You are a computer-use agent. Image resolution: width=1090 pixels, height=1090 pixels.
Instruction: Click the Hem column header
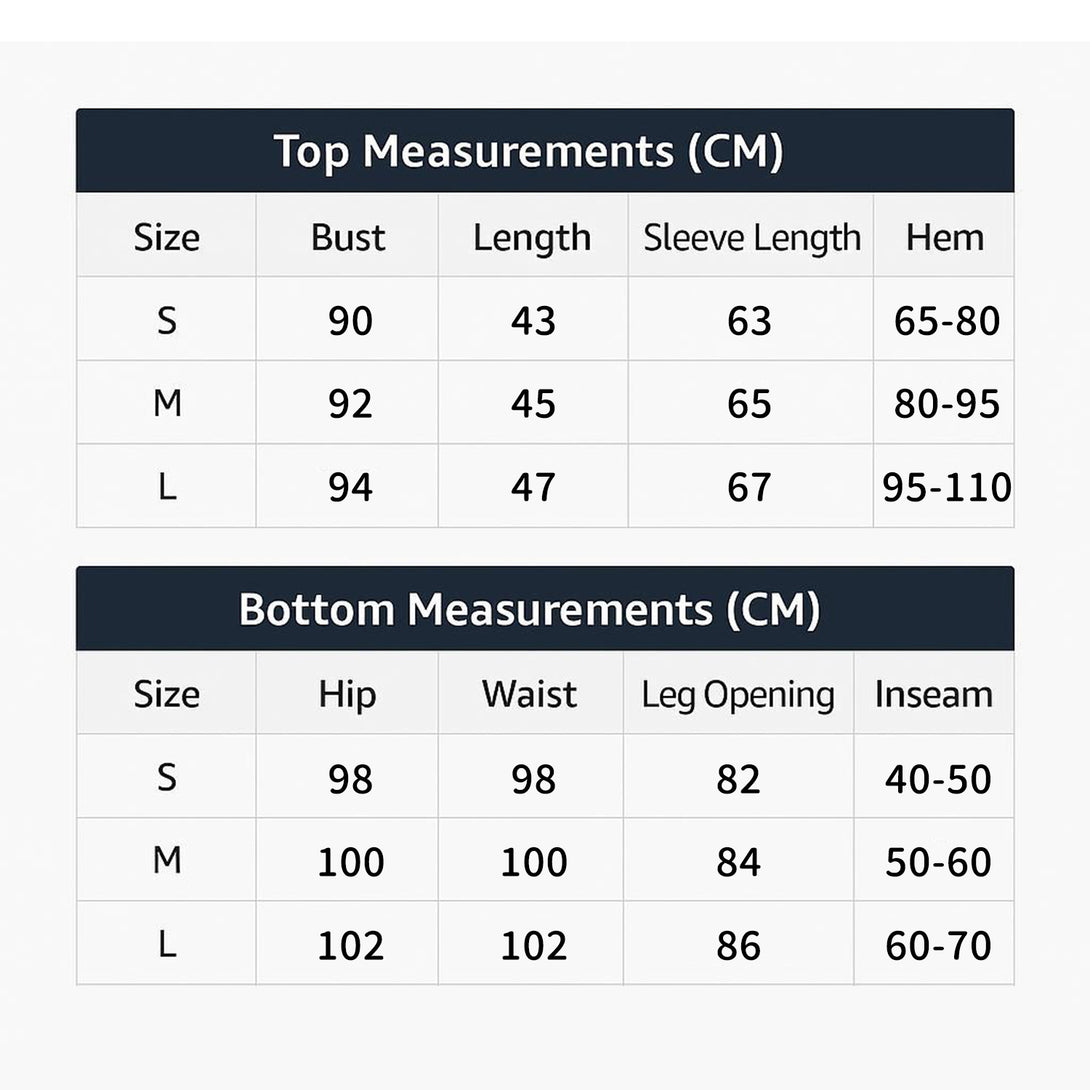(x=944, y=238)
